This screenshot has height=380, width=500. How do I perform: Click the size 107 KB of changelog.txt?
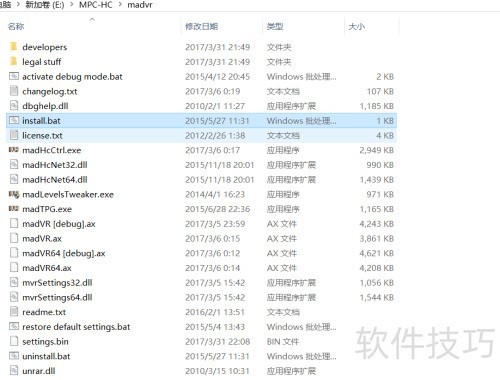(380, 91)
